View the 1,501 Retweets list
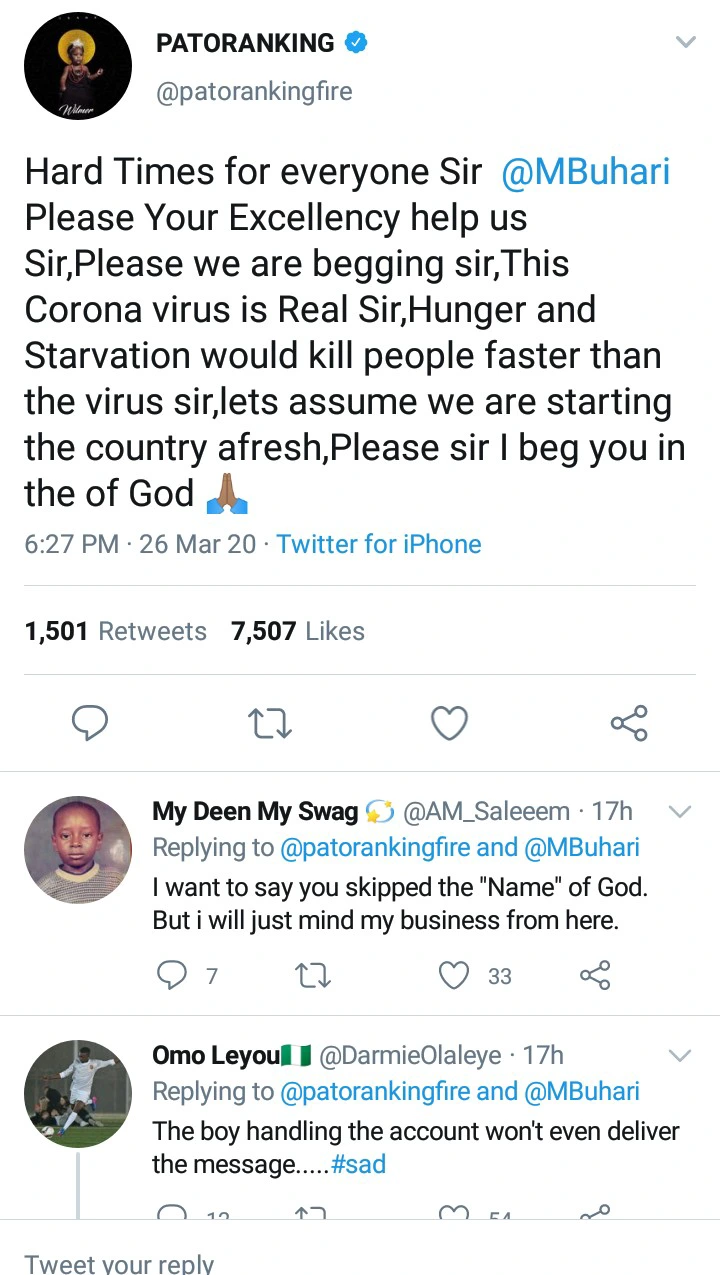Screen dimensions: 720x1275 click(x=115, y=631)
